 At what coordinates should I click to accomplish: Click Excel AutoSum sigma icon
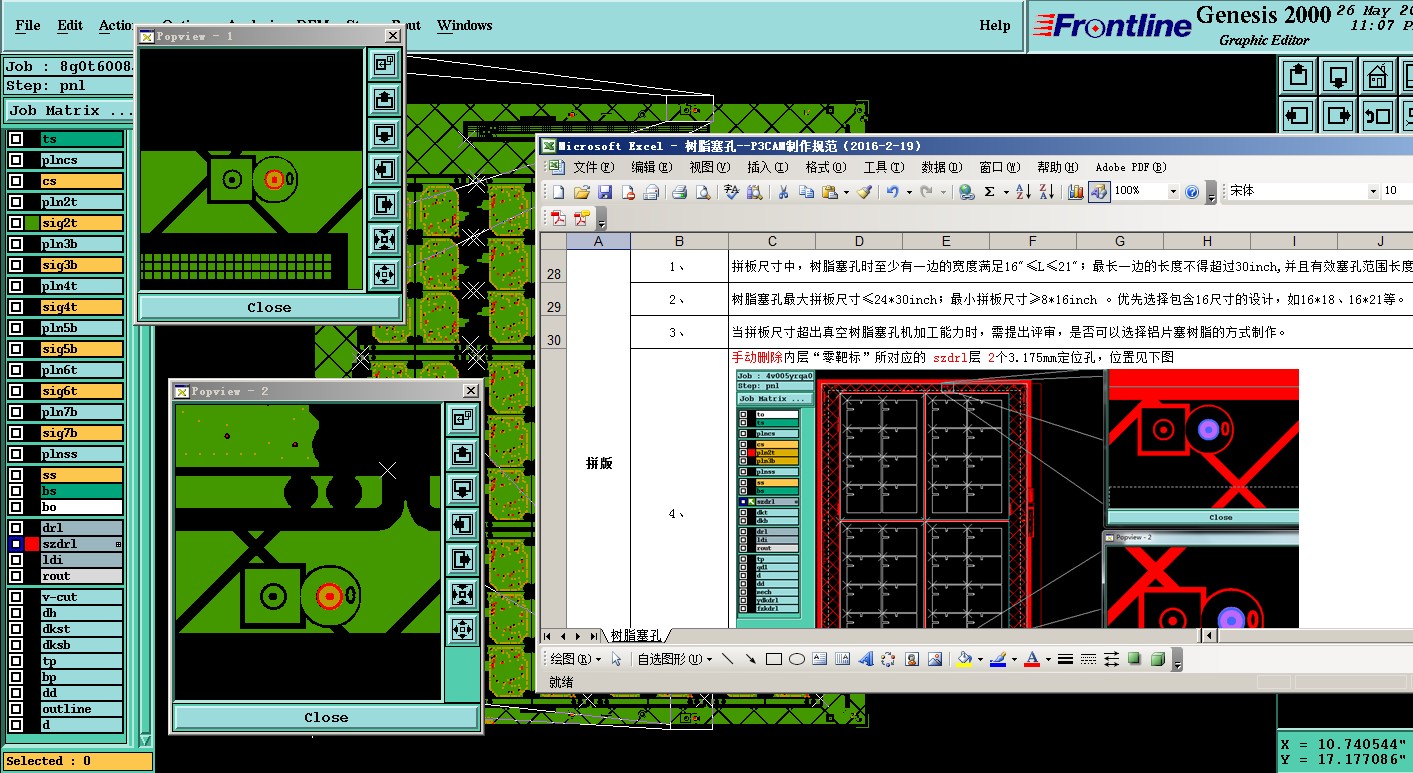coord(989,192)
